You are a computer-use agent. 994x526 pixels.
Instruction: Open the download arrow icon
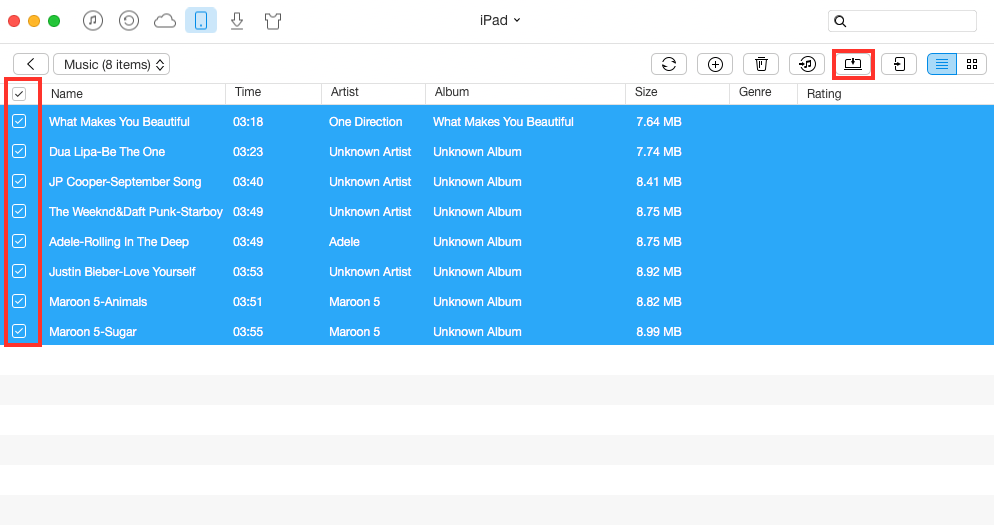tap(237, 21)
